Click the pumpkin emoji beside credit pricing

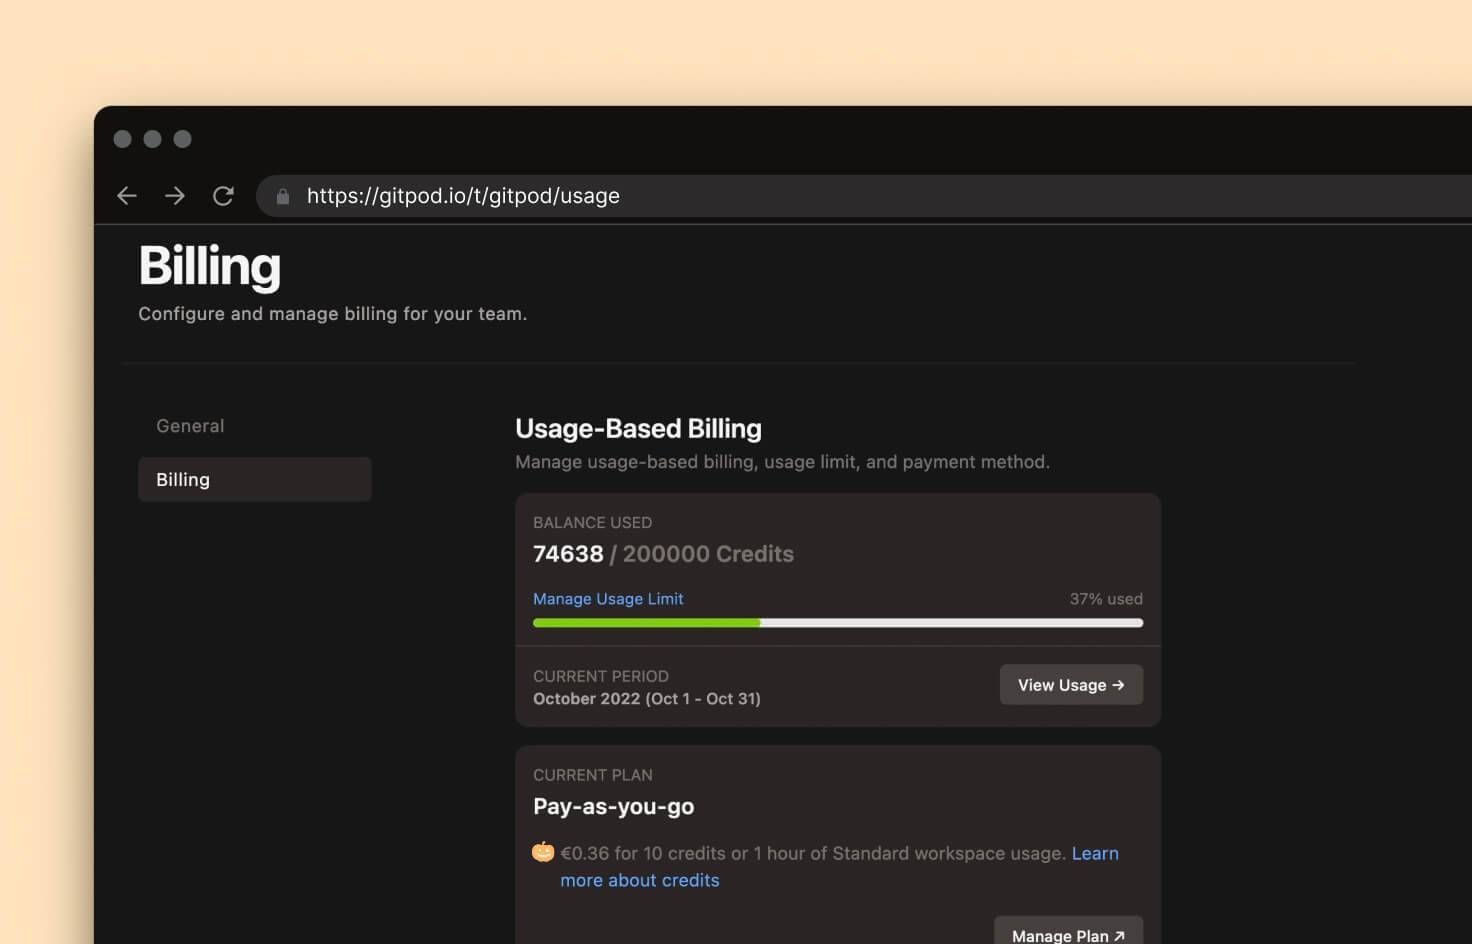pos(543,852)
